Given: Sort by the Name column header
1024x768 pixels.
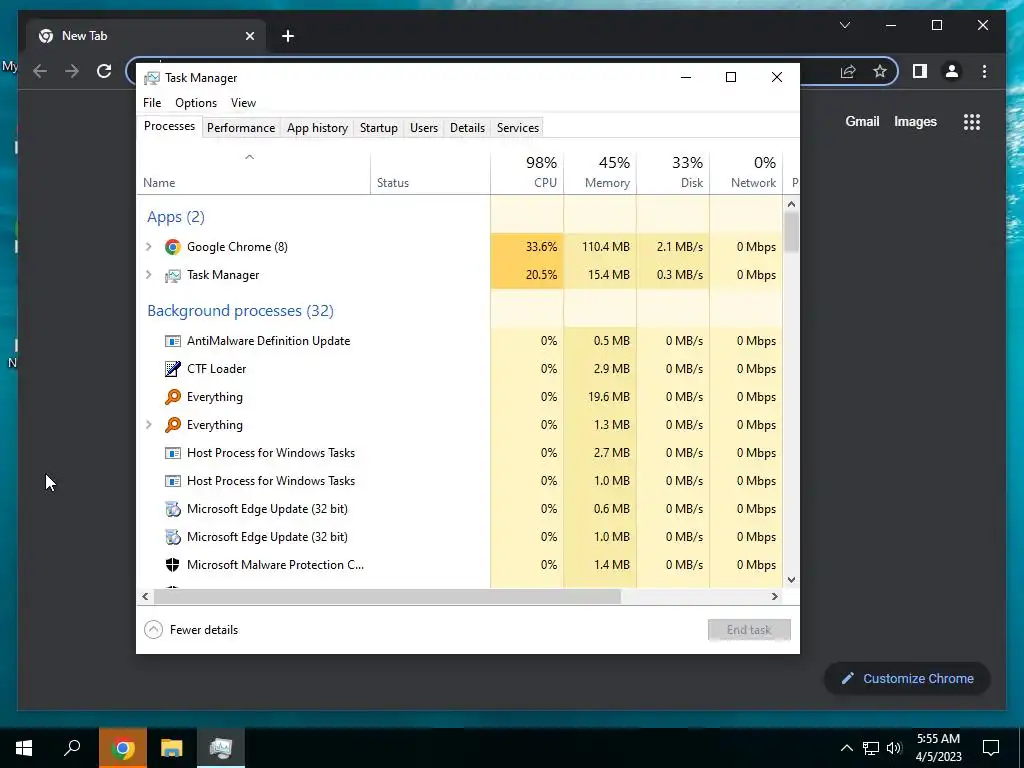Looking at the screenshot, I should pos(254,173).
